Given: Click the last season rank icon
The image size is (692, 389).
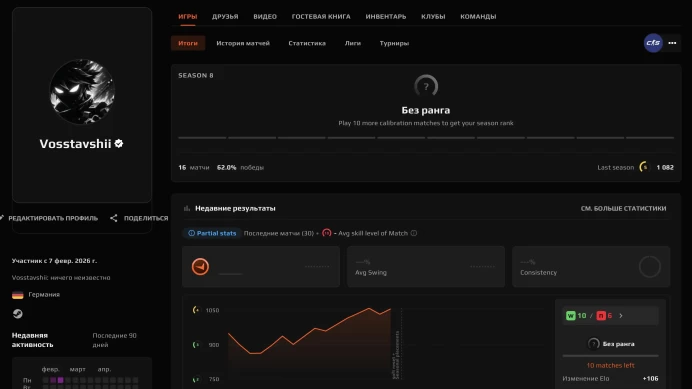Looking at the screenshot, I should point(644,167).
